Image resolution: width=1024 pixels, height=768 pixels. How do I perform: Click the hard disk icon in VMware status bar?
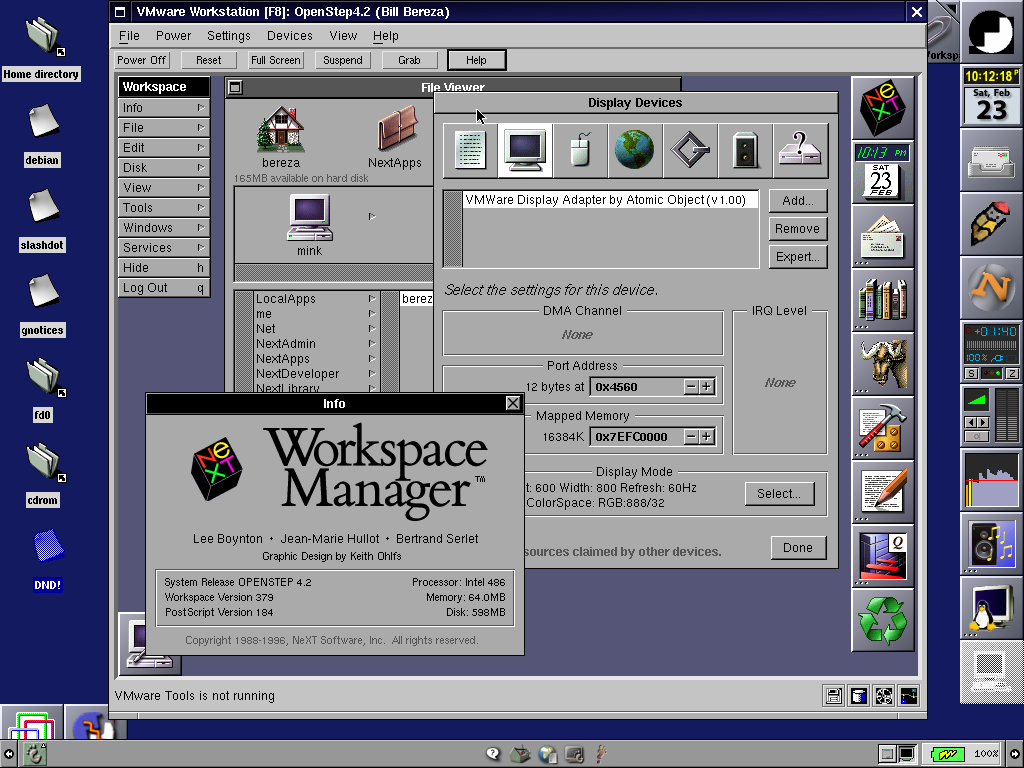click(x=859, y=696)
